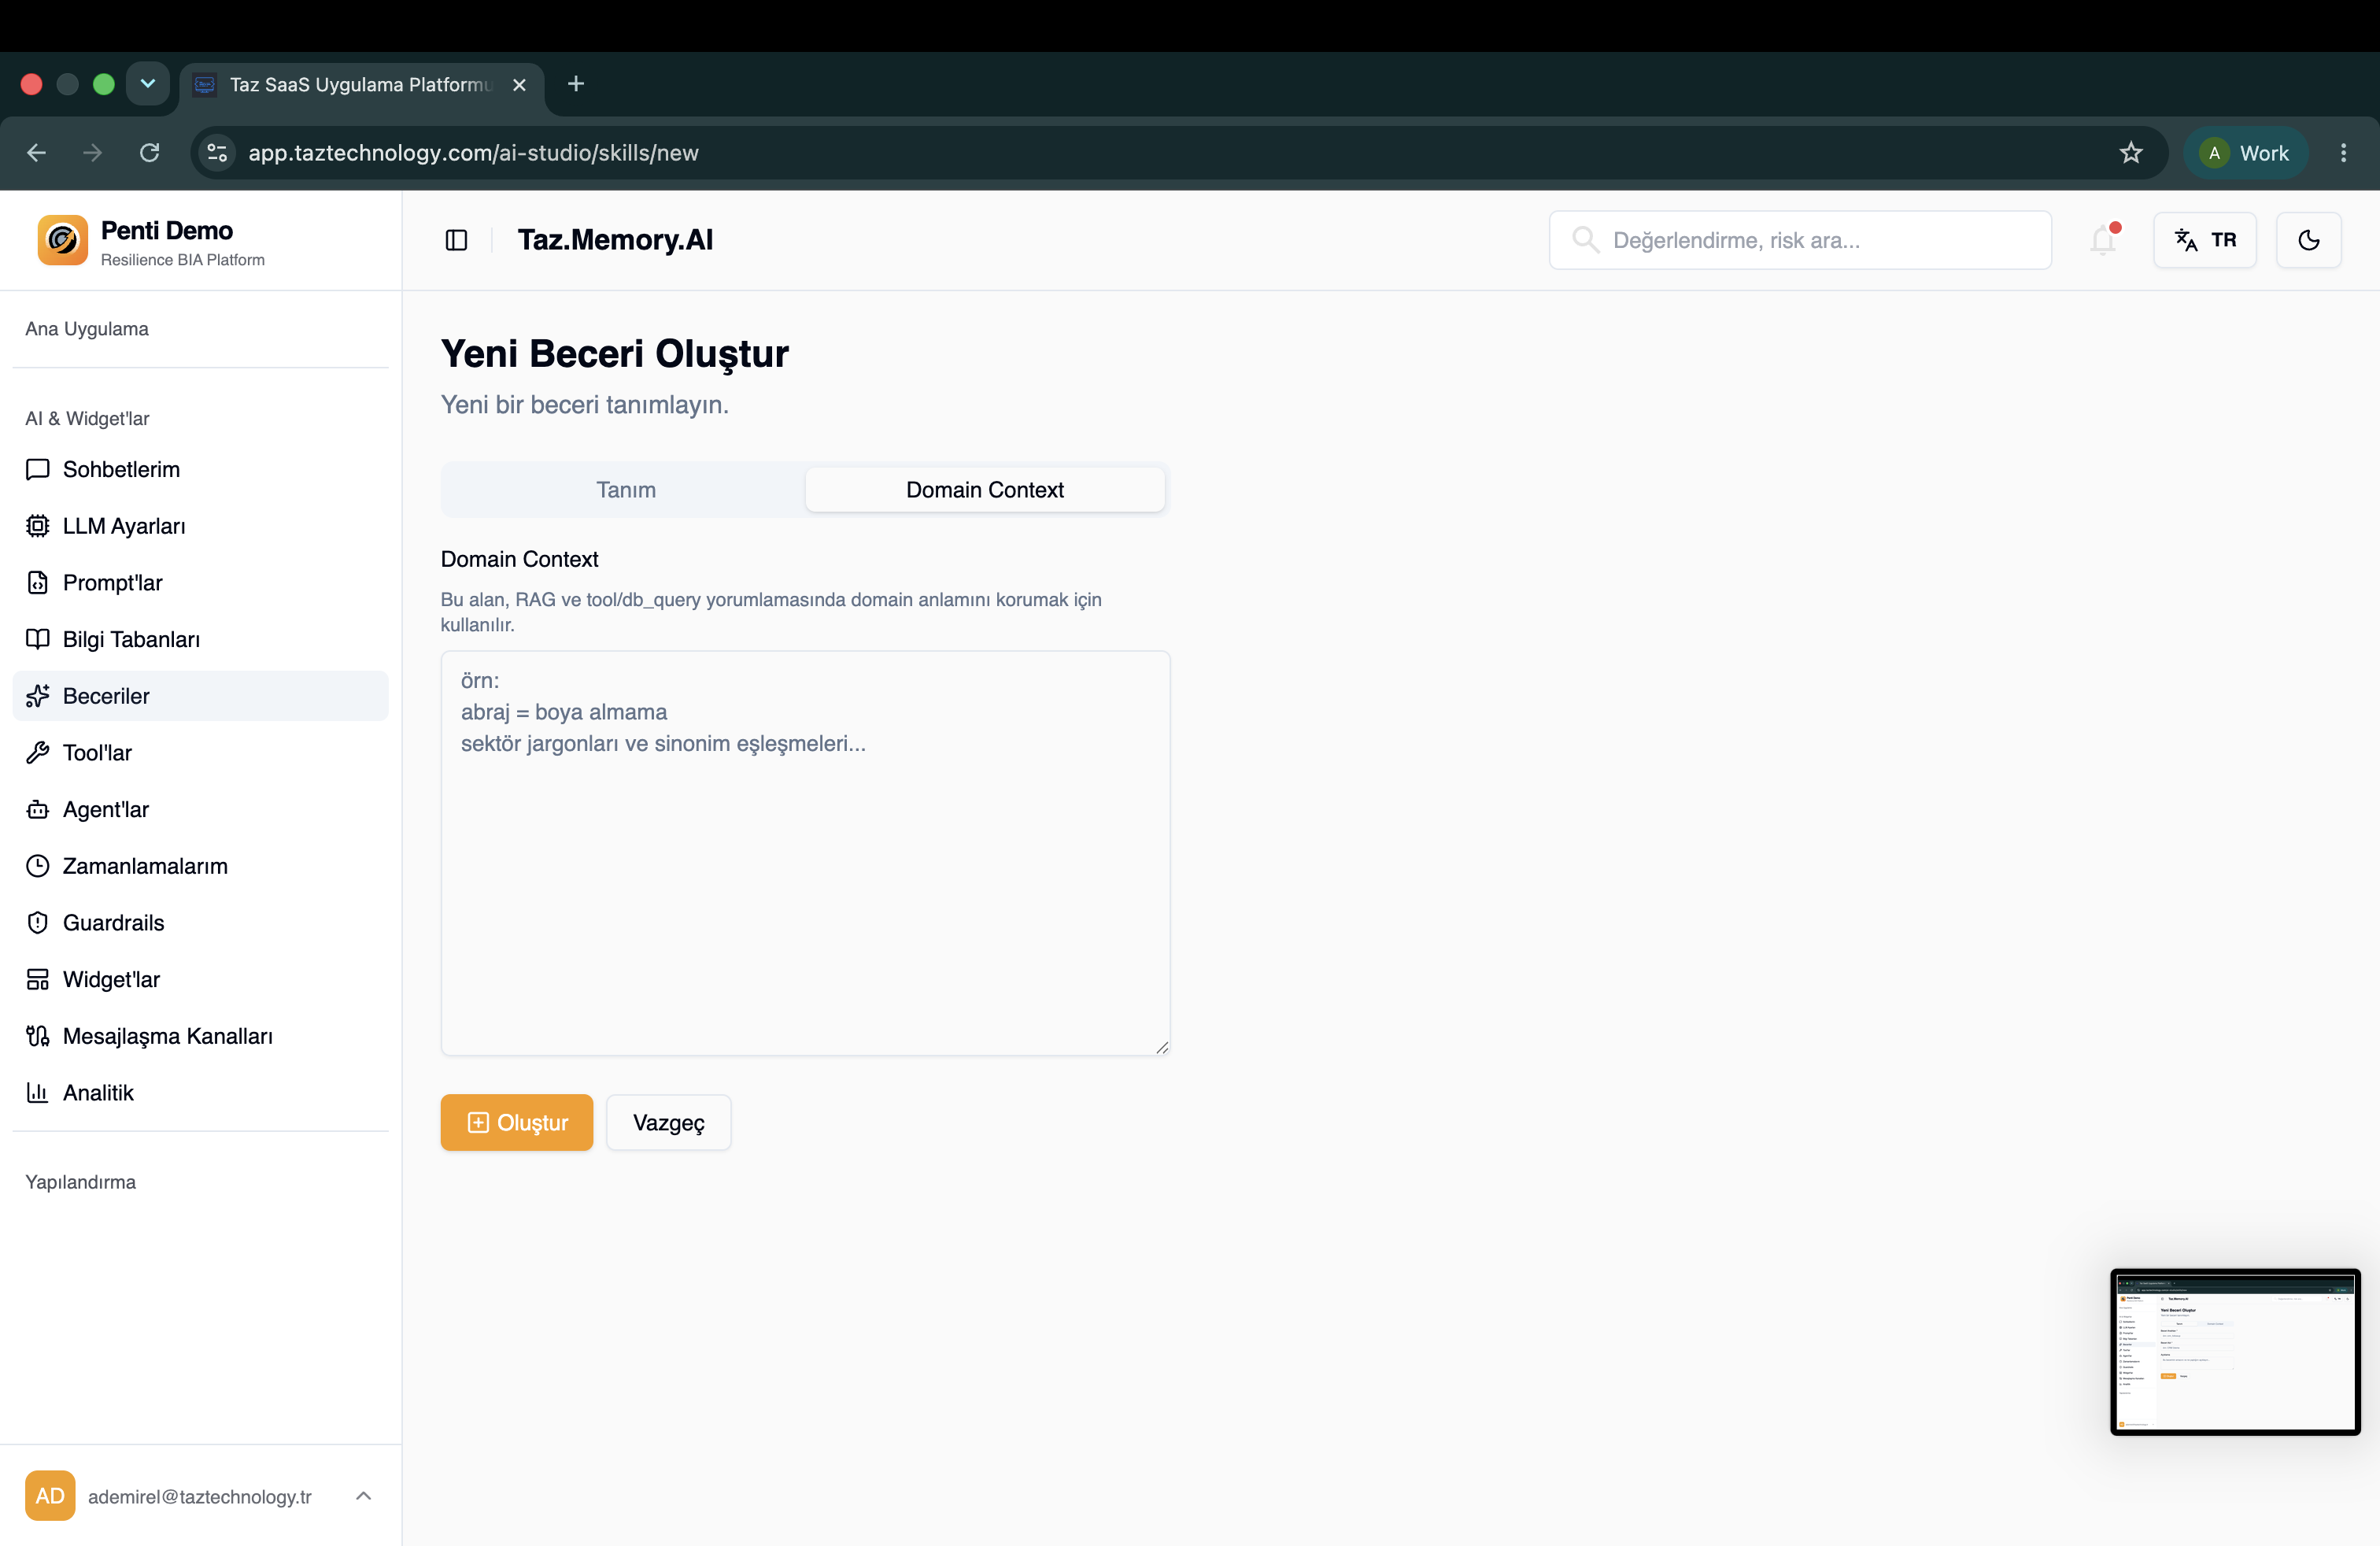Click the Beceriler sparkles icon

(38, 696)
